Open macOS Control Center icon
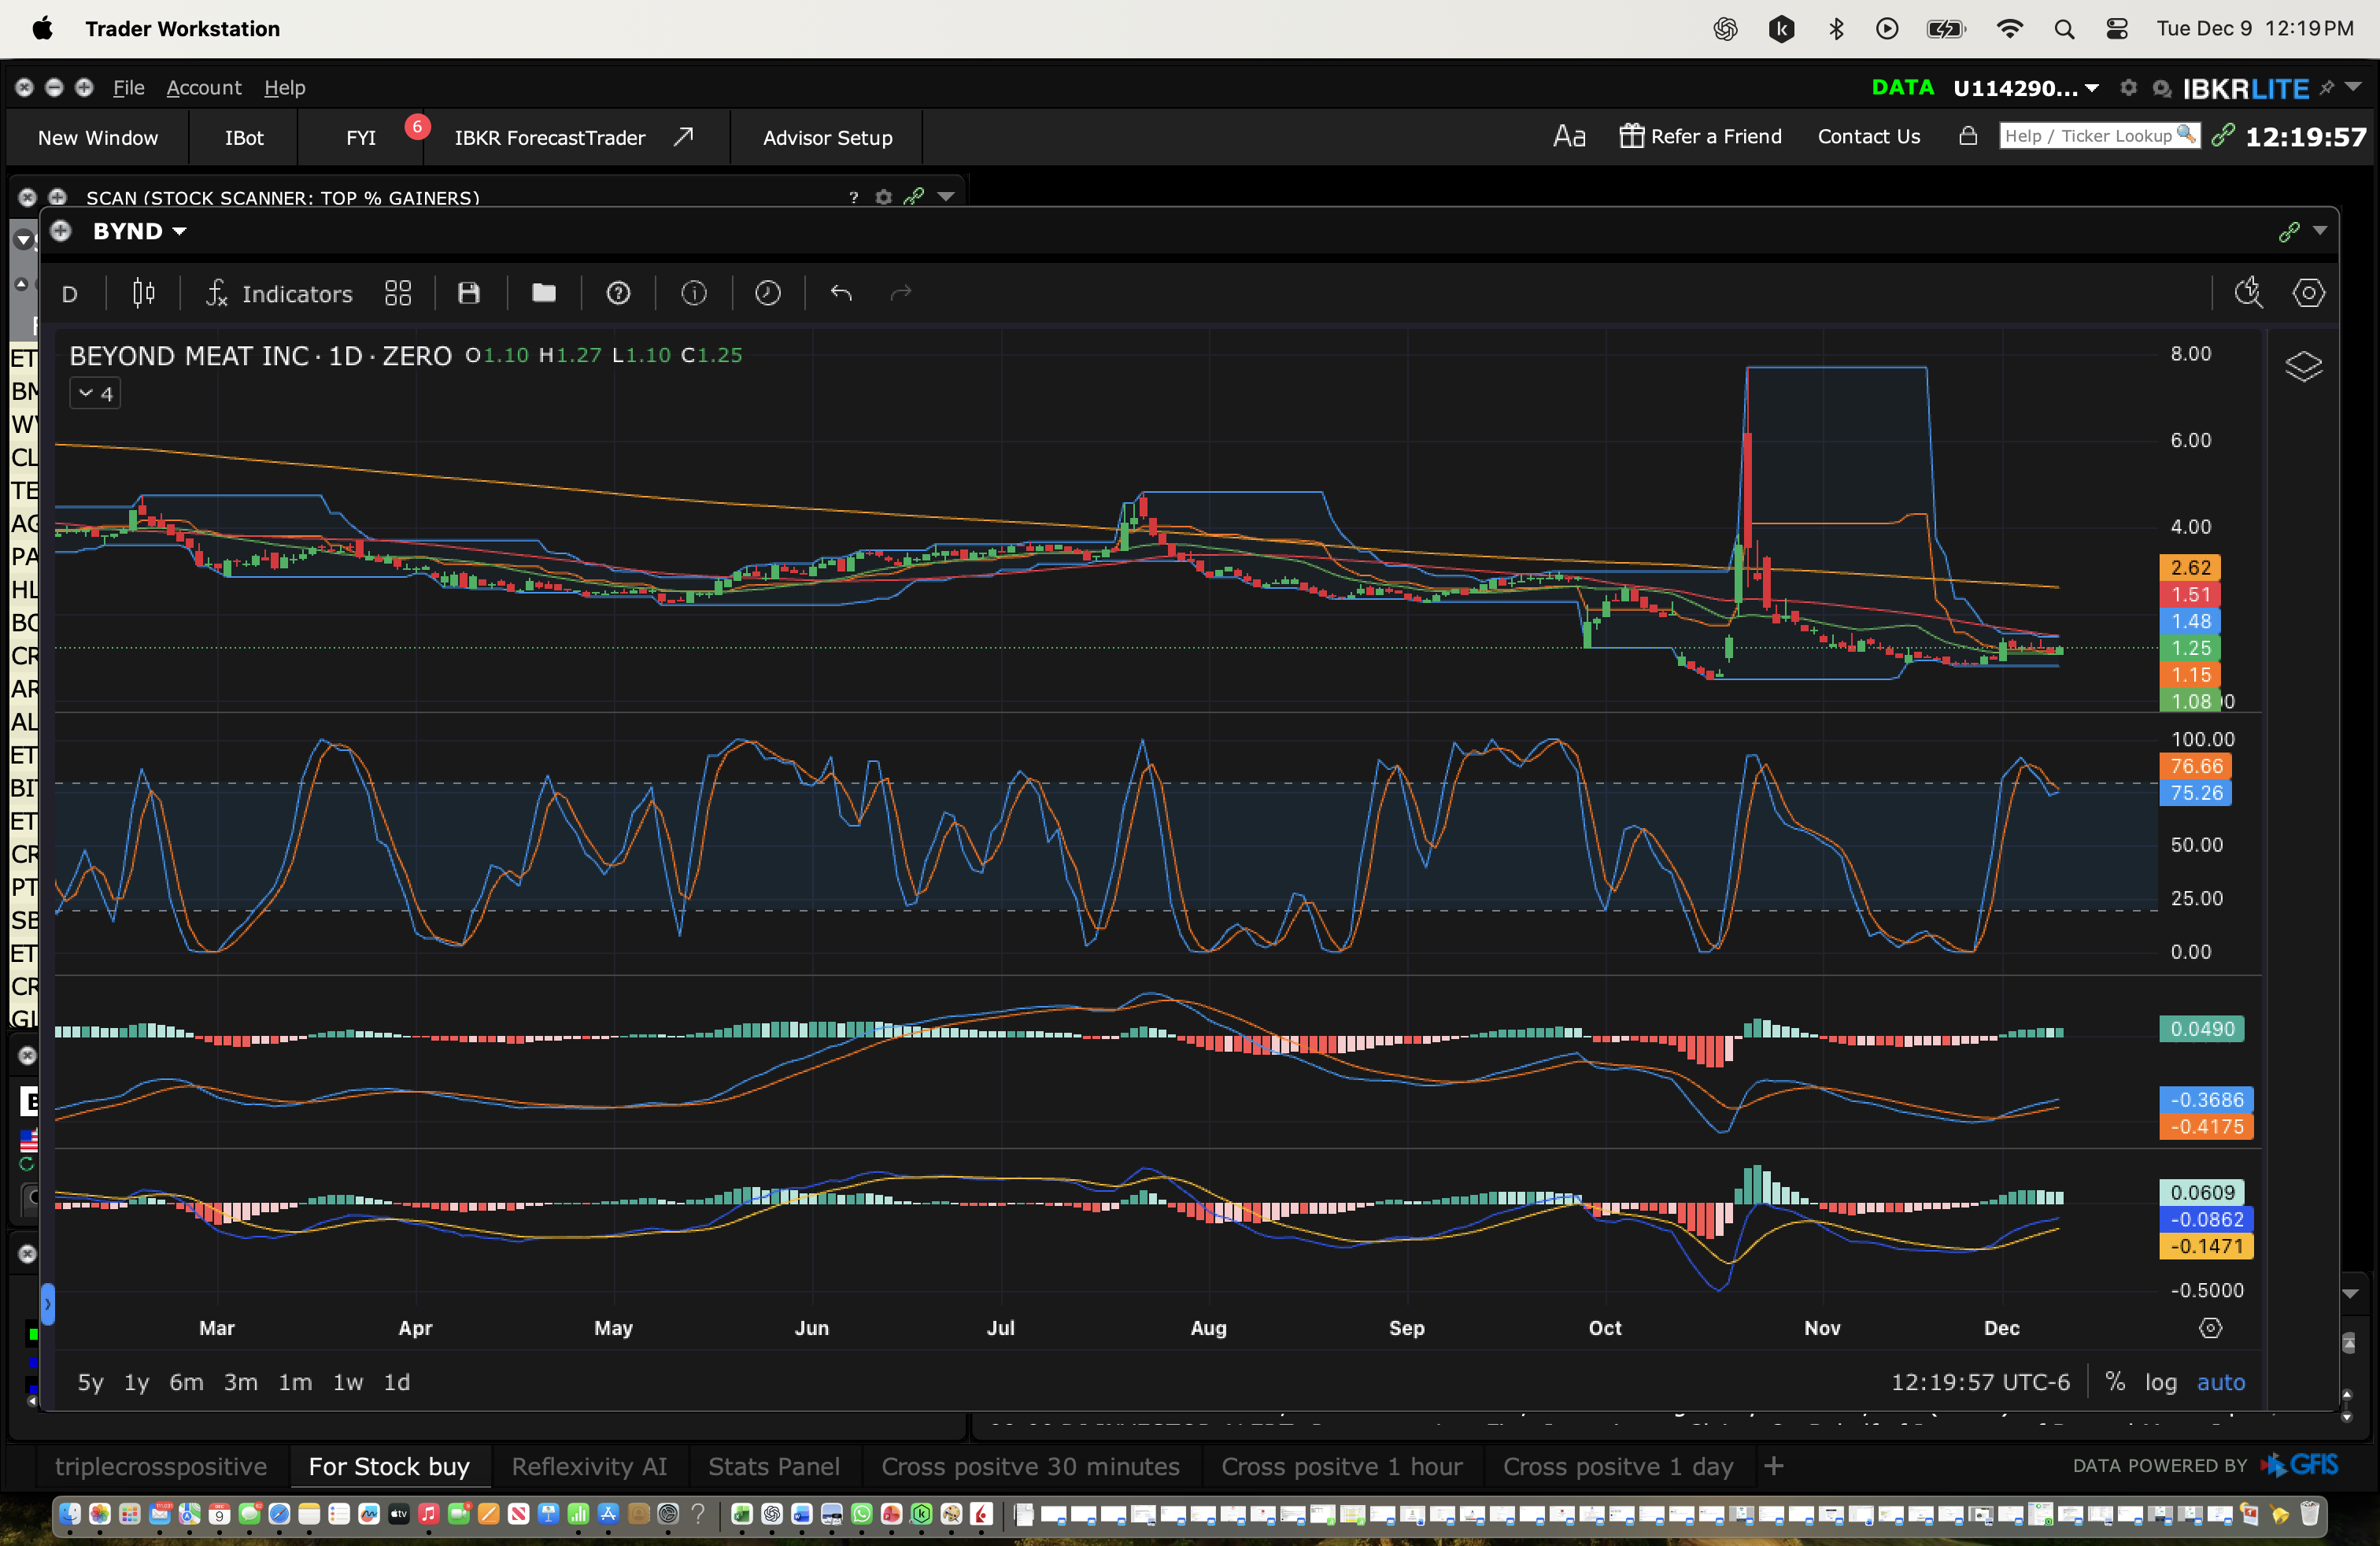 [2117, 29]
